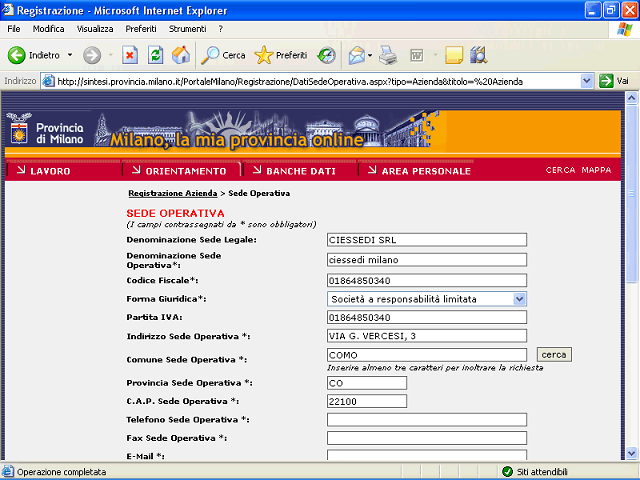Viewport: 640px width, 480px height.
Task: Click the Indietro back arrow icon
Action: [16, 55]
